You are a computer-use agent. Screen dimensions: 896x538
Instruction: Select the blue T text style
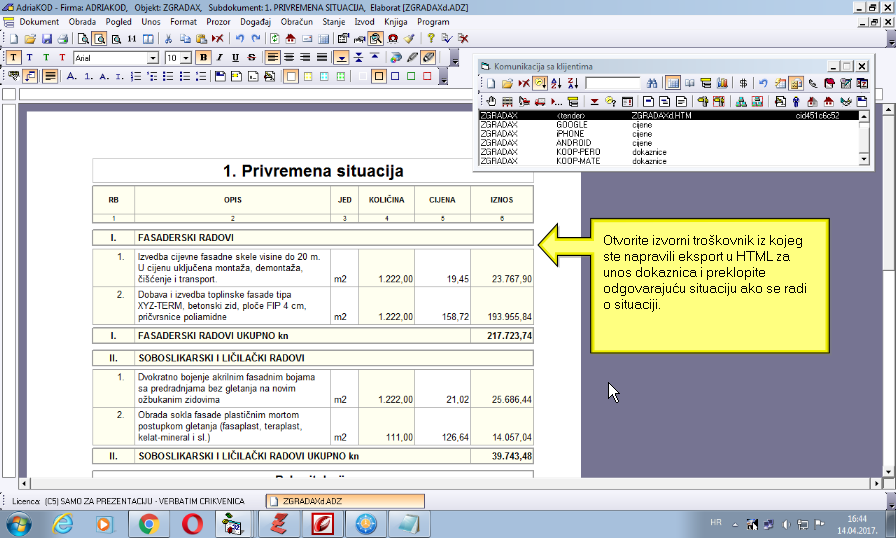[x=30, y=58]
